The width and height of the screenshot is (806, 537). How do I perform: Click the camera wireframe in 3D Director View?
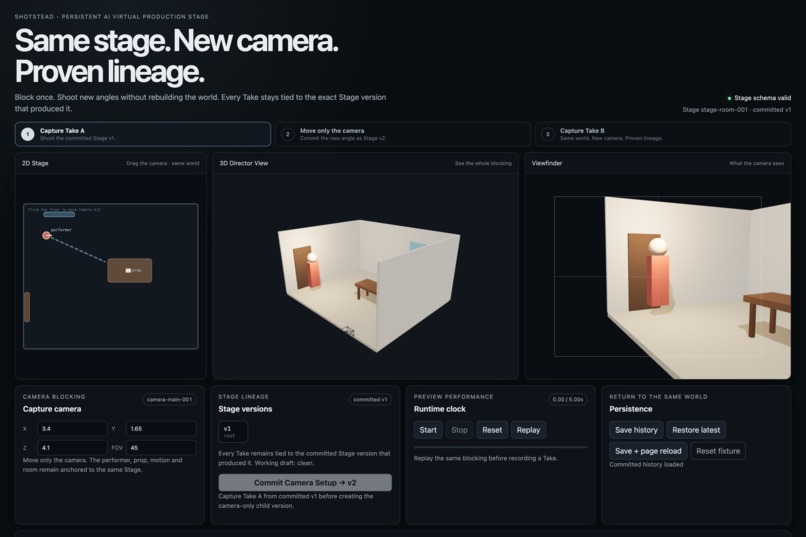click(x=349, y=331)
